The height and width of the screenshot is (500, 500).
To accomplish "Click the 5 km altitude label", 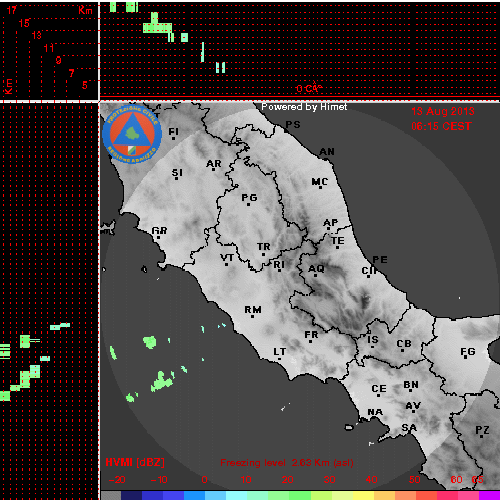I will tap(85, 85).
